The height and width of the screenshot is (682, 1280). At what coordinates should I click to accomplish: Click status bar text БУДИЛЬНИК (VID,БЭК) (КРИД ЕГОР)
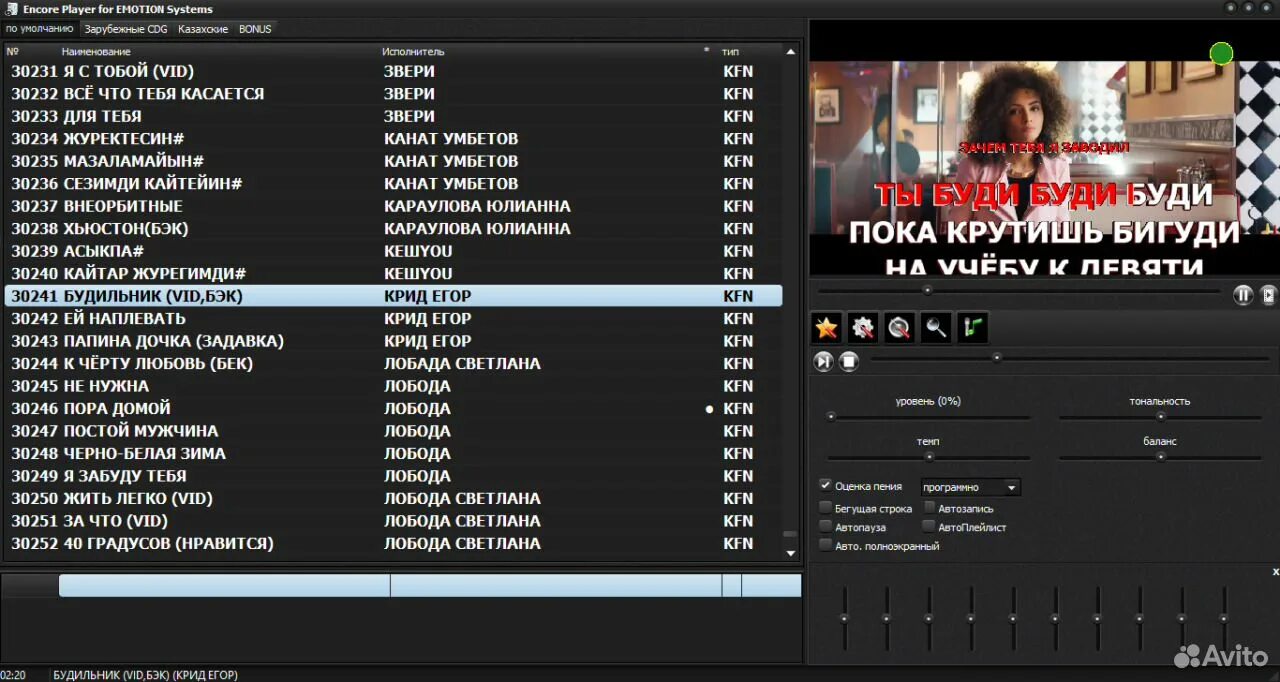[145, 675]
